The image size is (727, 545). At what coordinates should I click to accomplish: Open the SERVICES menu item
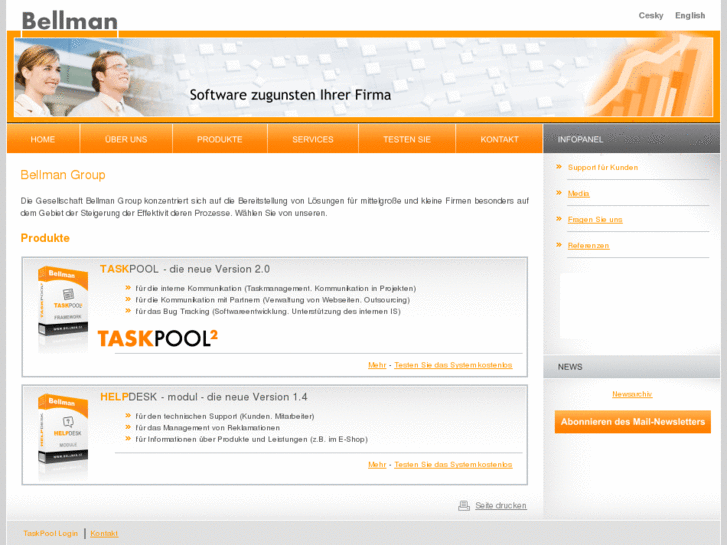(313, 139)
